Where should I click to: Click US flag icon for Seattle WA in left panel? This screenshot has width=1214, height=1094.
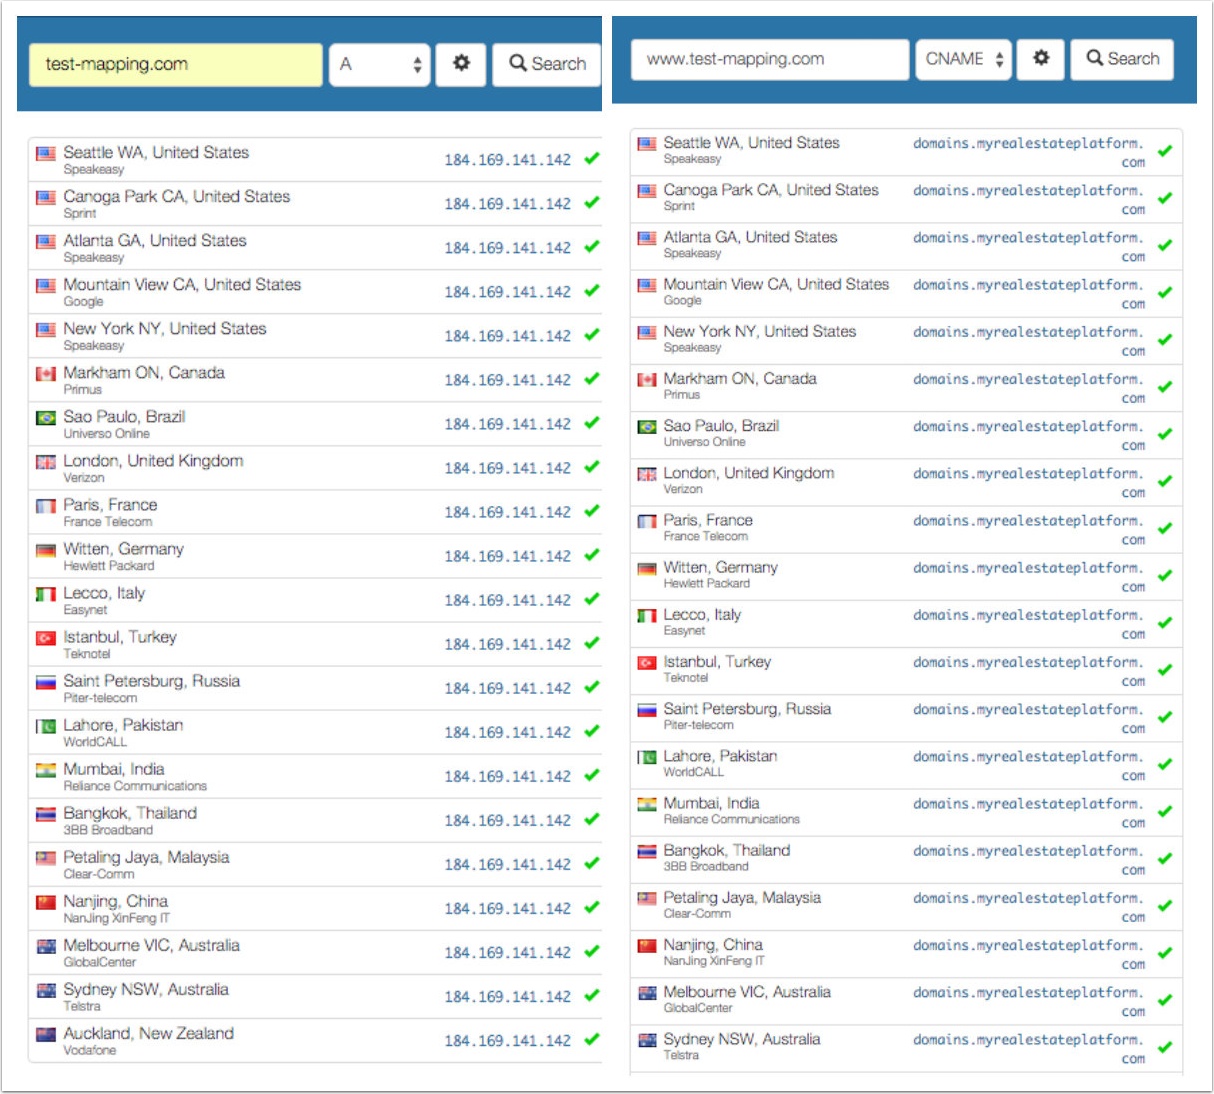coord(46,154)
